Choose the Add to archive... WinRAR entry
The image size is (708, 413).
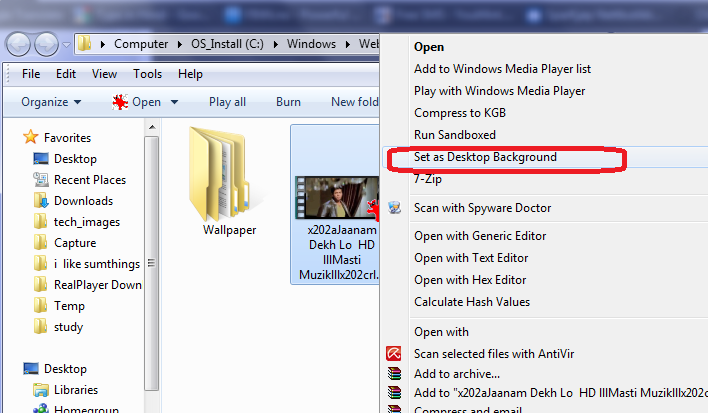click(457, 373)
